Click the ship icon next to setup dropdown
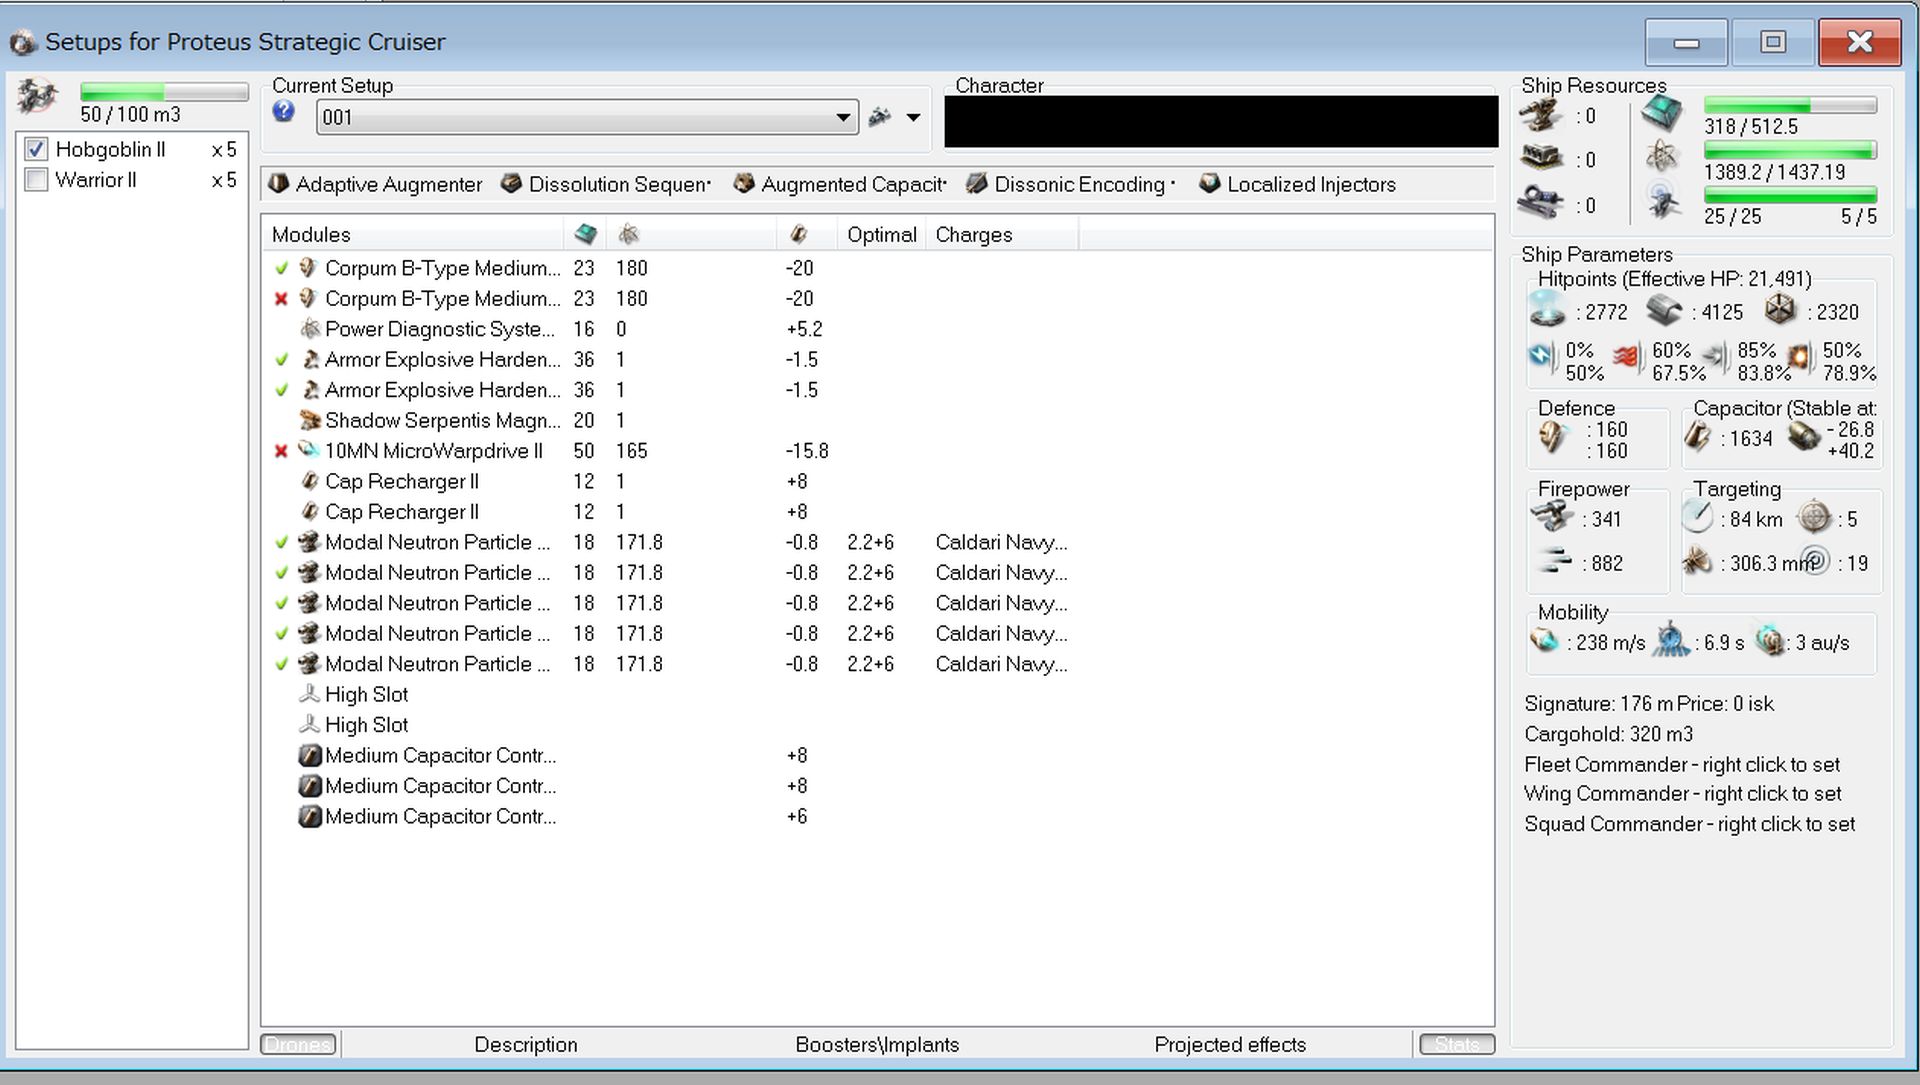 pos(879,117)
